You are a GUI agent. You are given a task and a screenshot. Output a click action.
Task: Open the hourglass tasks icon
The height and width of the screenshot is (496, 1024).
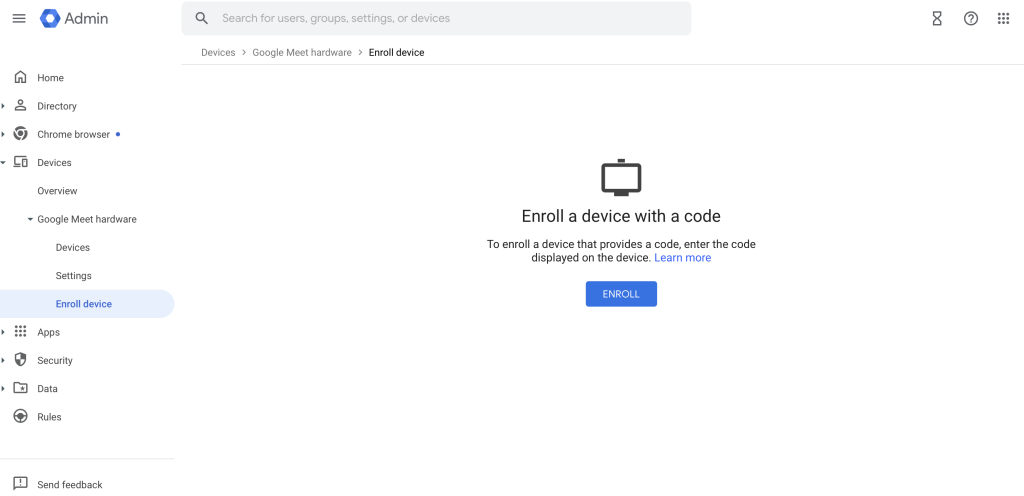pos(937,18)
